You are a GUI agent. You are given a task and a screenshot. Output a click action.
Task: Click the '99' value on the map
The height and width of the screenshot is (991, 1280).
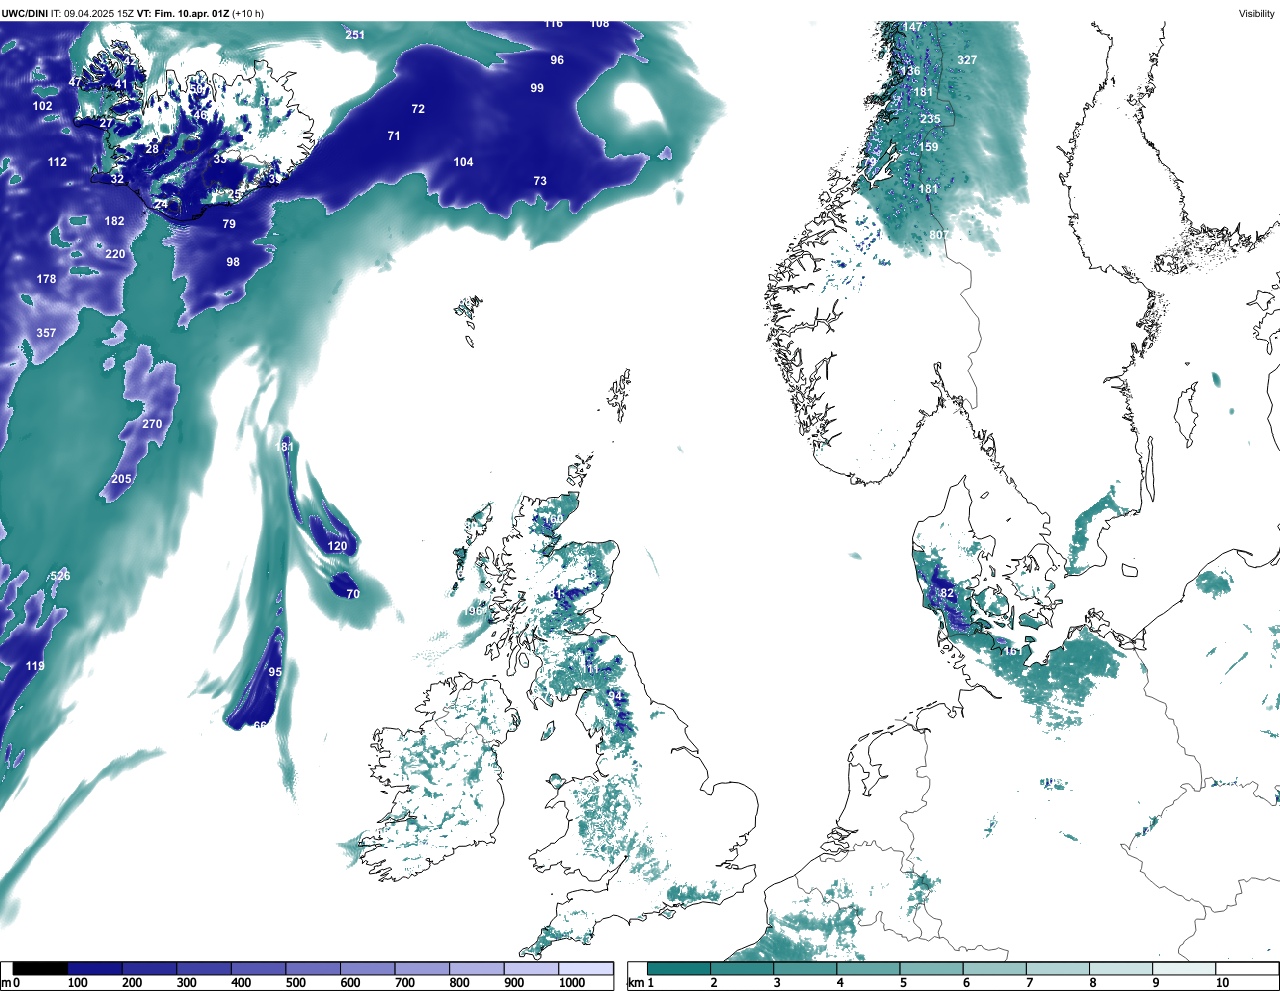point(537,88)
